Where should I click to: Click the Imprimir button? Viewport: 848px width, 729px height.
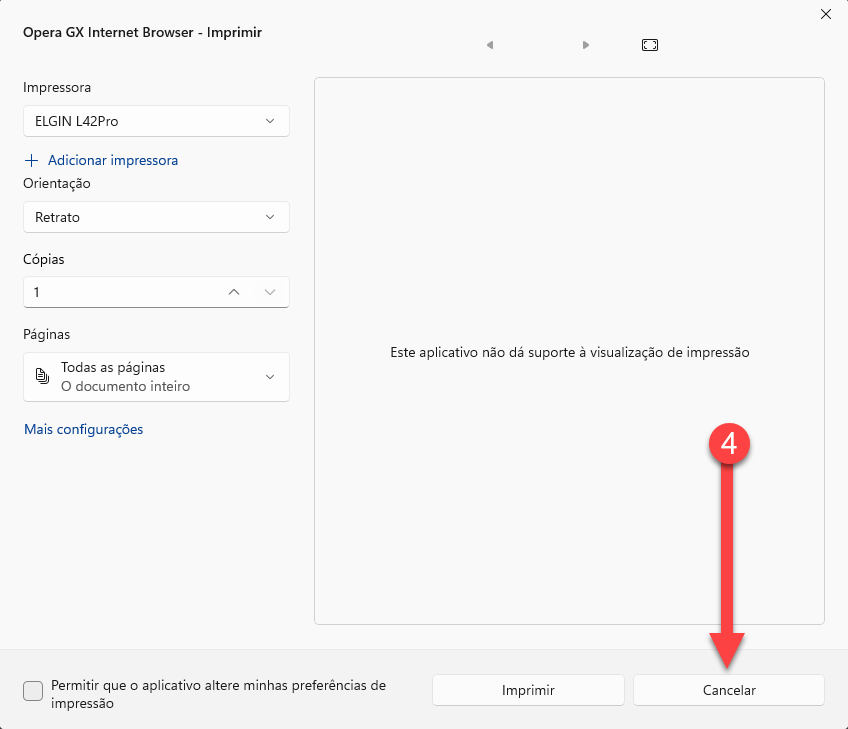pos(528,690)
